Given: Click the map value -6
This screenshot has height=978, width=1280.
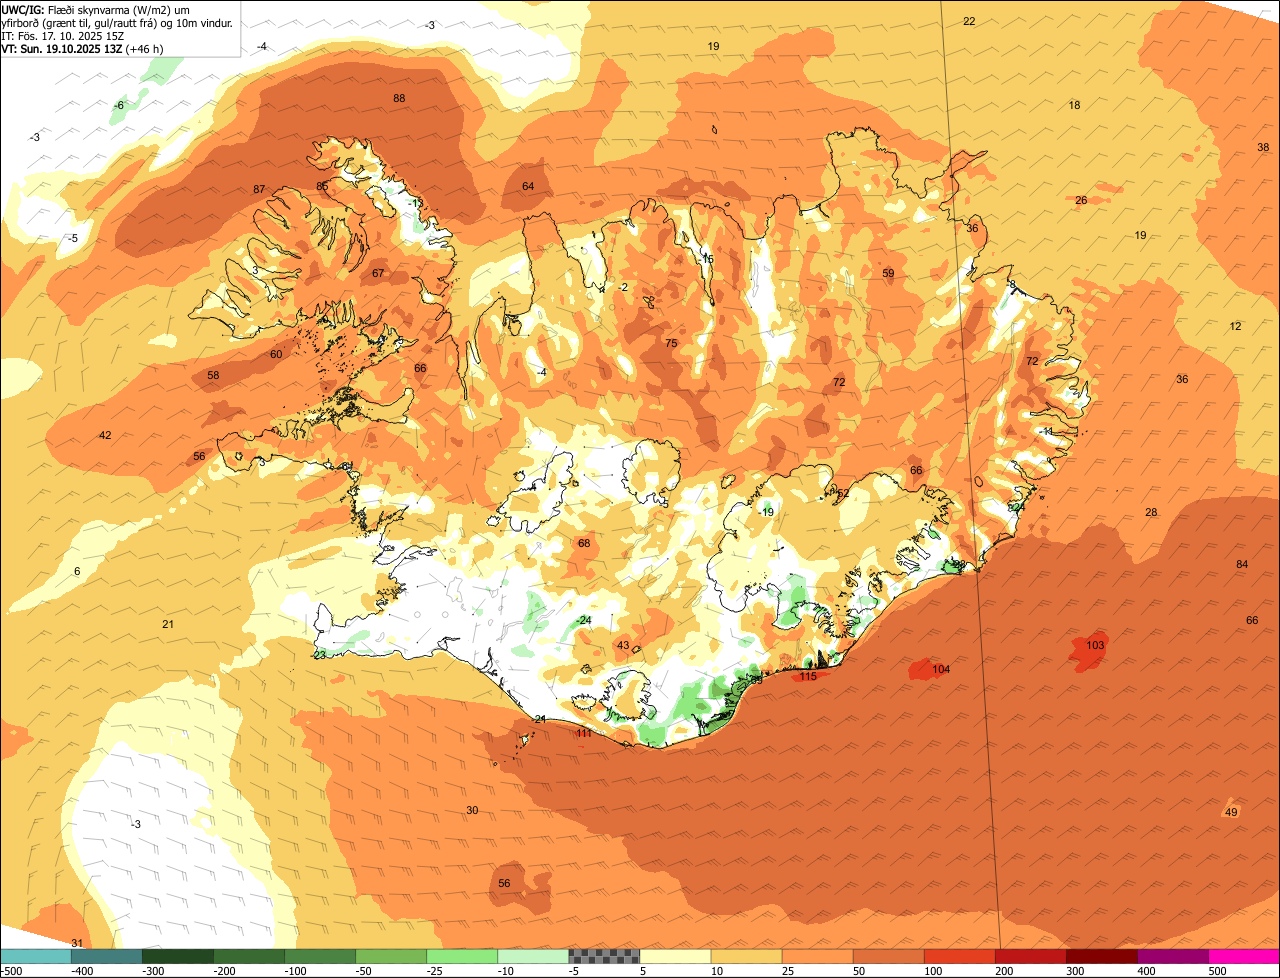Looking at the screenshot, I should pyautogui.click(x=119, y=105).
